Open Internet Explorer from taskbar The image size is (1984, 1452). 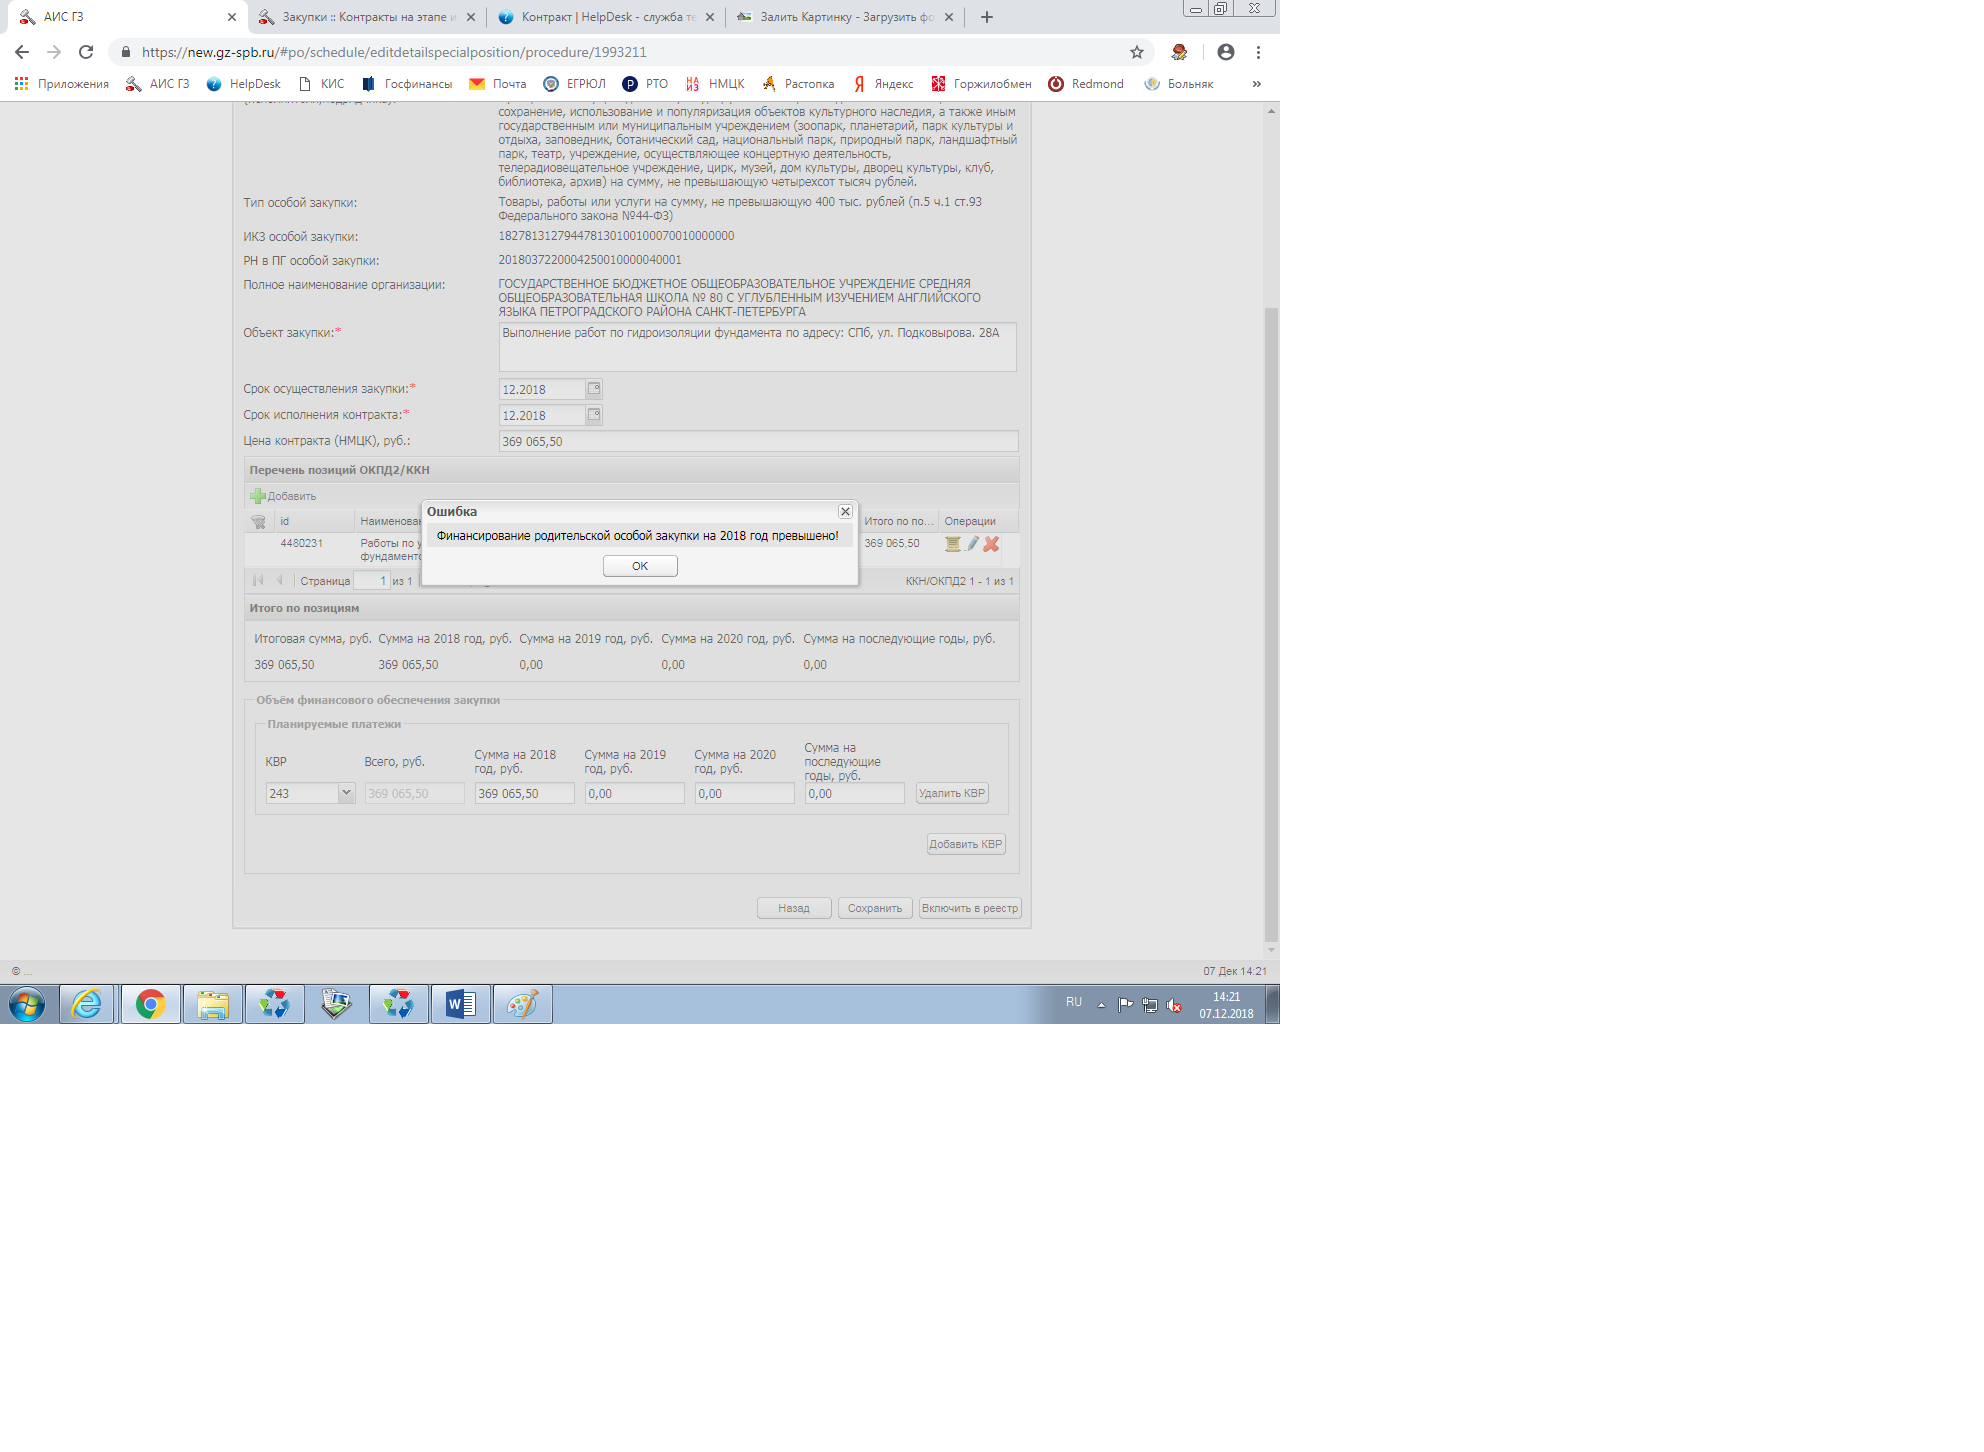[87, 1004]
